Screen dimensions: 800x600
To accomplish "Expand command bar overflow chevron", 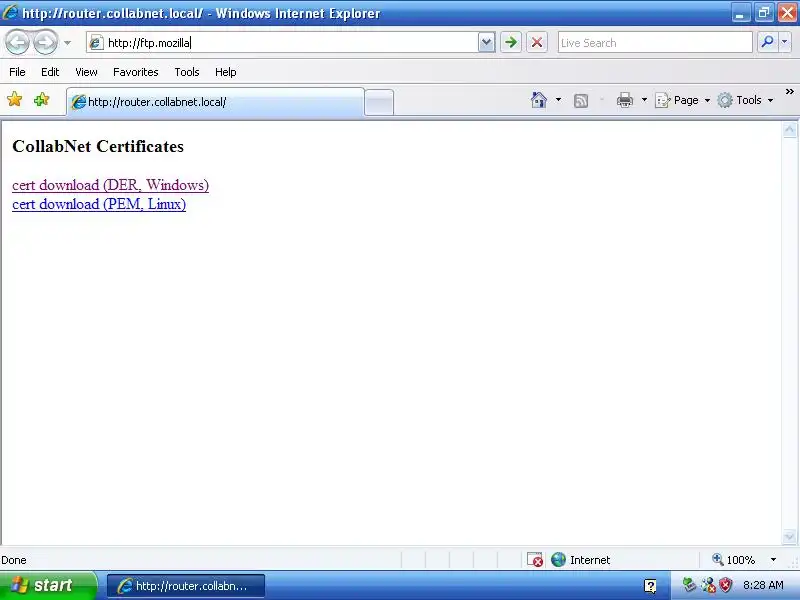I will pos(790,92).
